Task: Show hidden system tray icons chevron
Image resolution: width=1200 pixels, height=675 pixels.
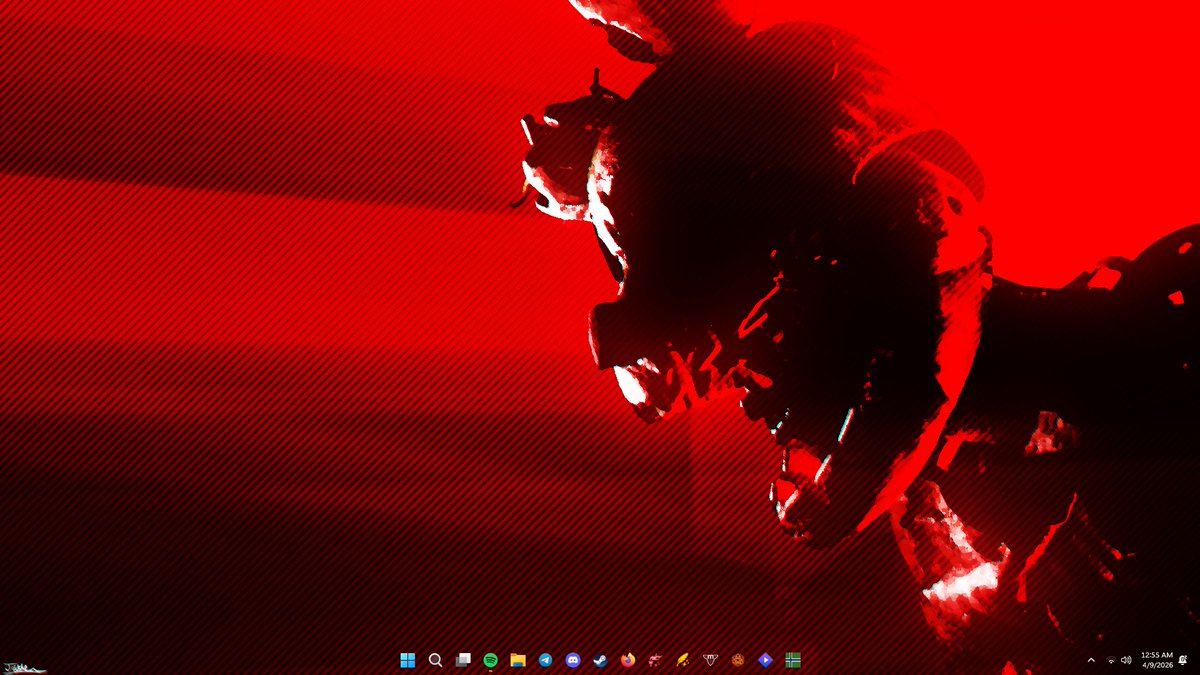Action: coord(1091,660)
